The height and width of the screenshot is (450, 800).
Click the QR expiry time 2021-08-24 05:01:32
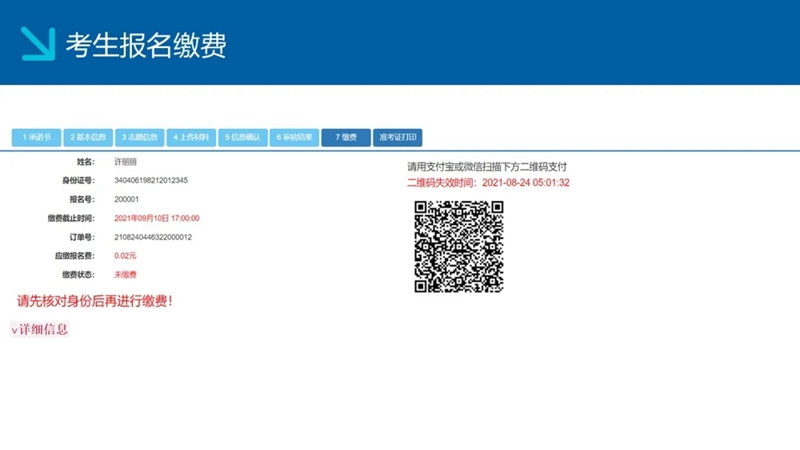(x=526, y=183)
